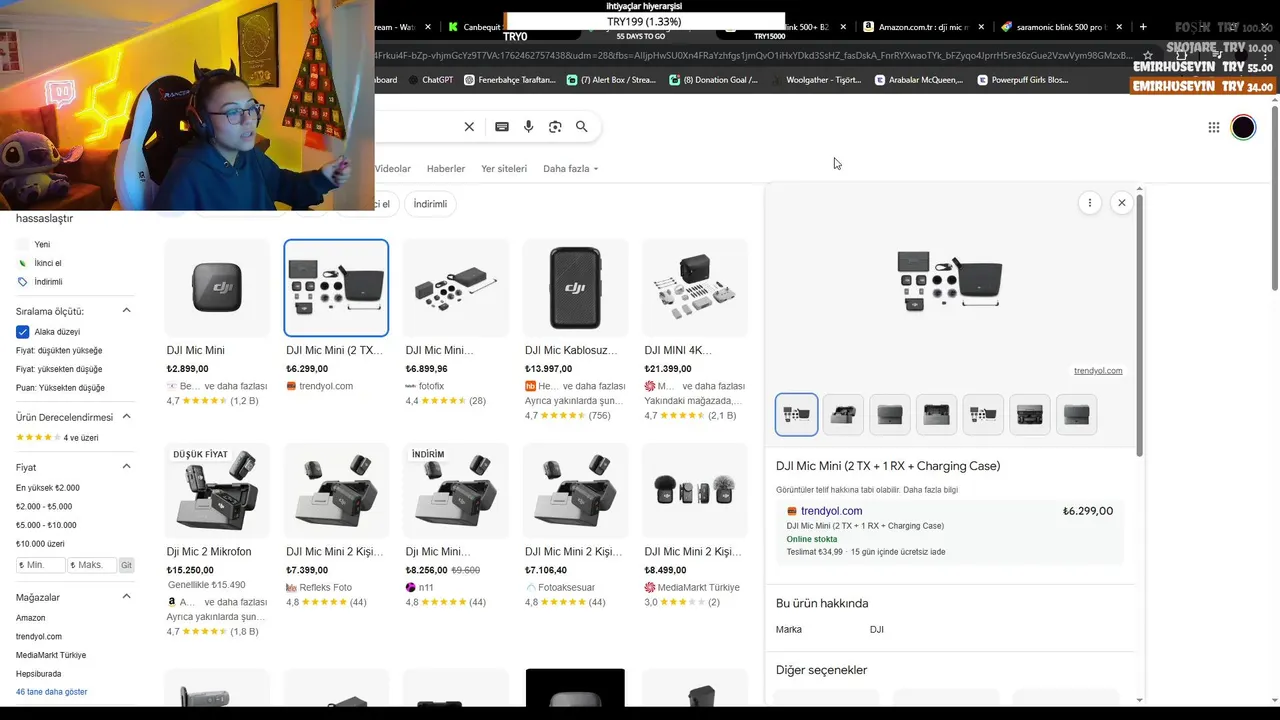Expand 46 tane daha göster stores

pos(52,692)
